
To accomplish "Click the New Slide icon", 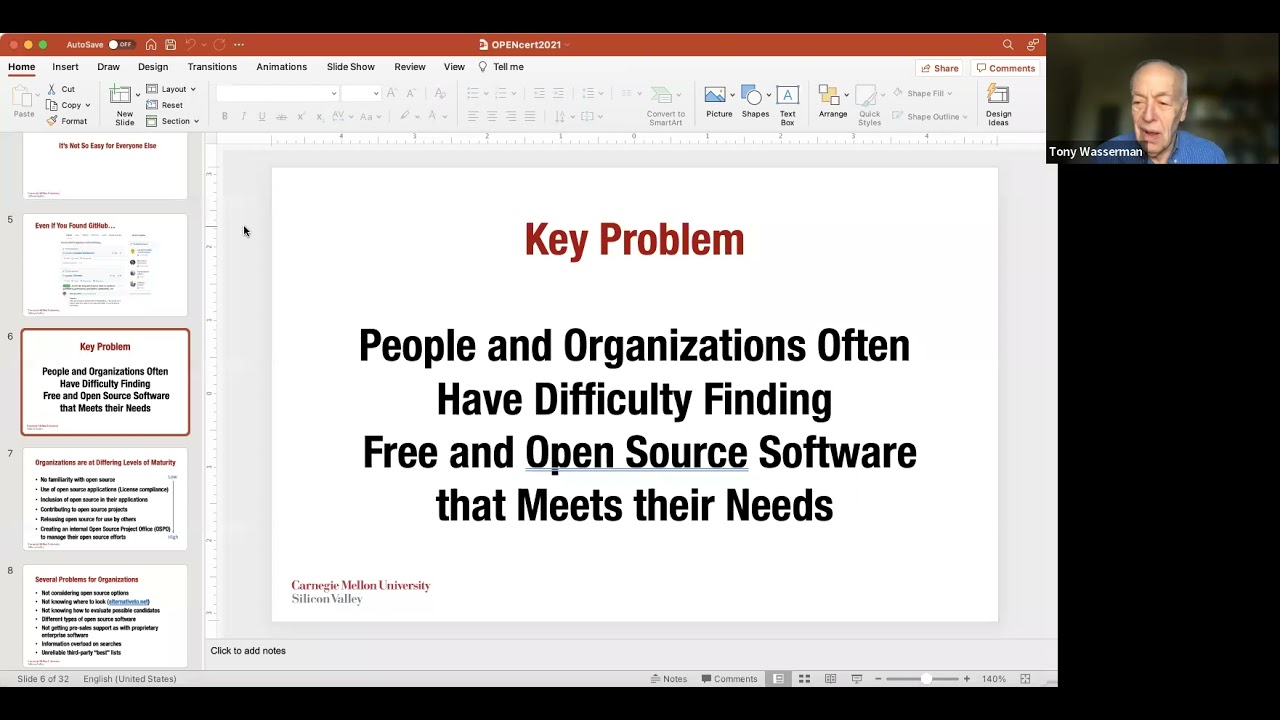I will (121, 95).
